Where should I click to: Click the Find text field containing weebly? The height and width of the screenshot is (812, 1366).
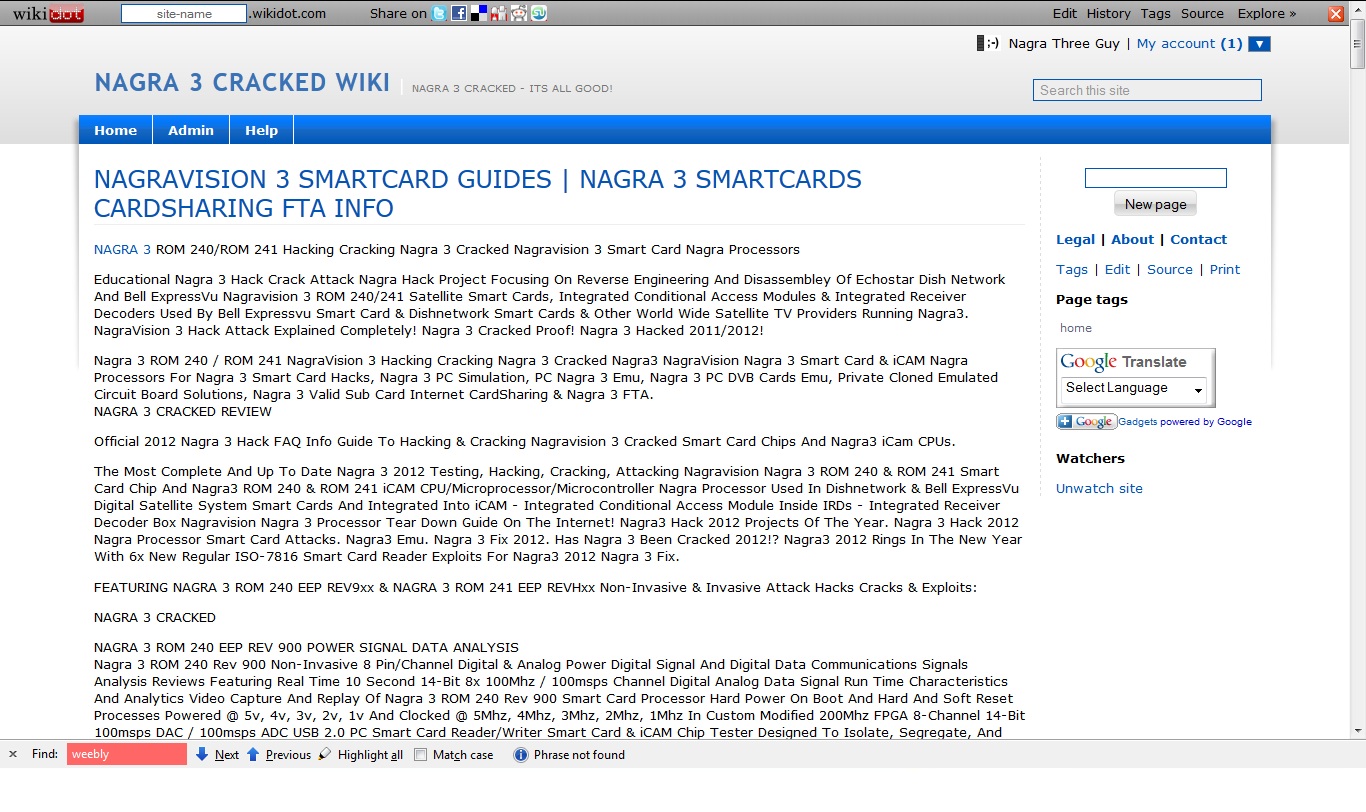coord(127,755)
